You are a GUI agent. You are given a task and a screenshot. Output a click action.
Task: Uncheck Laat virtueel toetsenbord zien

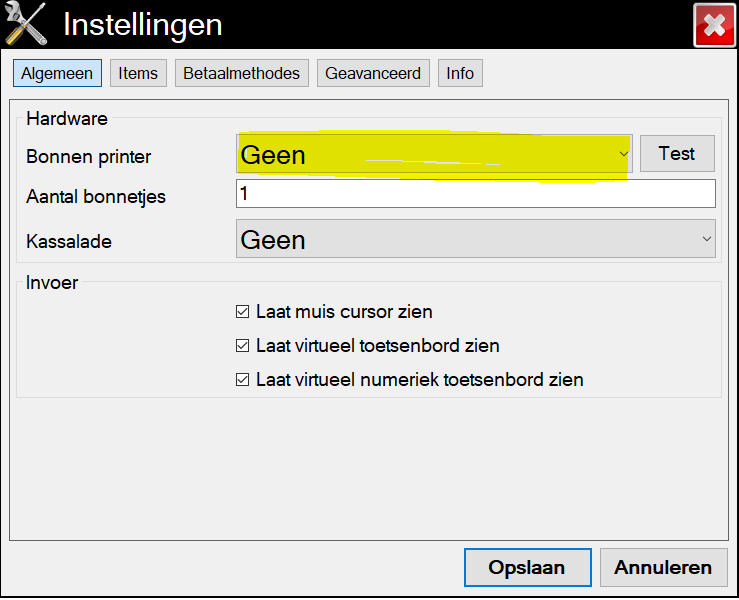point(242,346)
